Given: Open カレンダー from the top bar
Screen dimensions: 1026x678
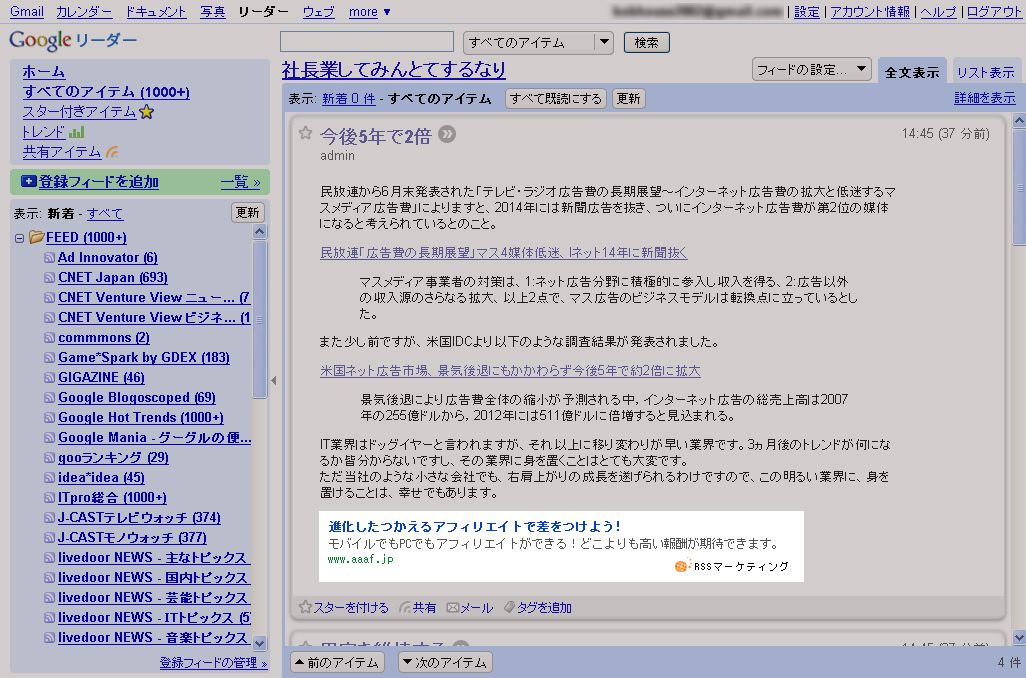Looking at the screenshot, I should [84, 12].
